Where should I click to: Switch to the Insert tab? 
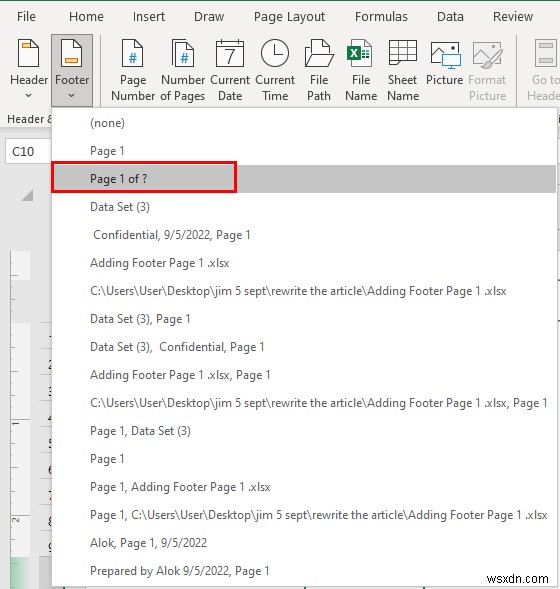click(x=149, y=17)
